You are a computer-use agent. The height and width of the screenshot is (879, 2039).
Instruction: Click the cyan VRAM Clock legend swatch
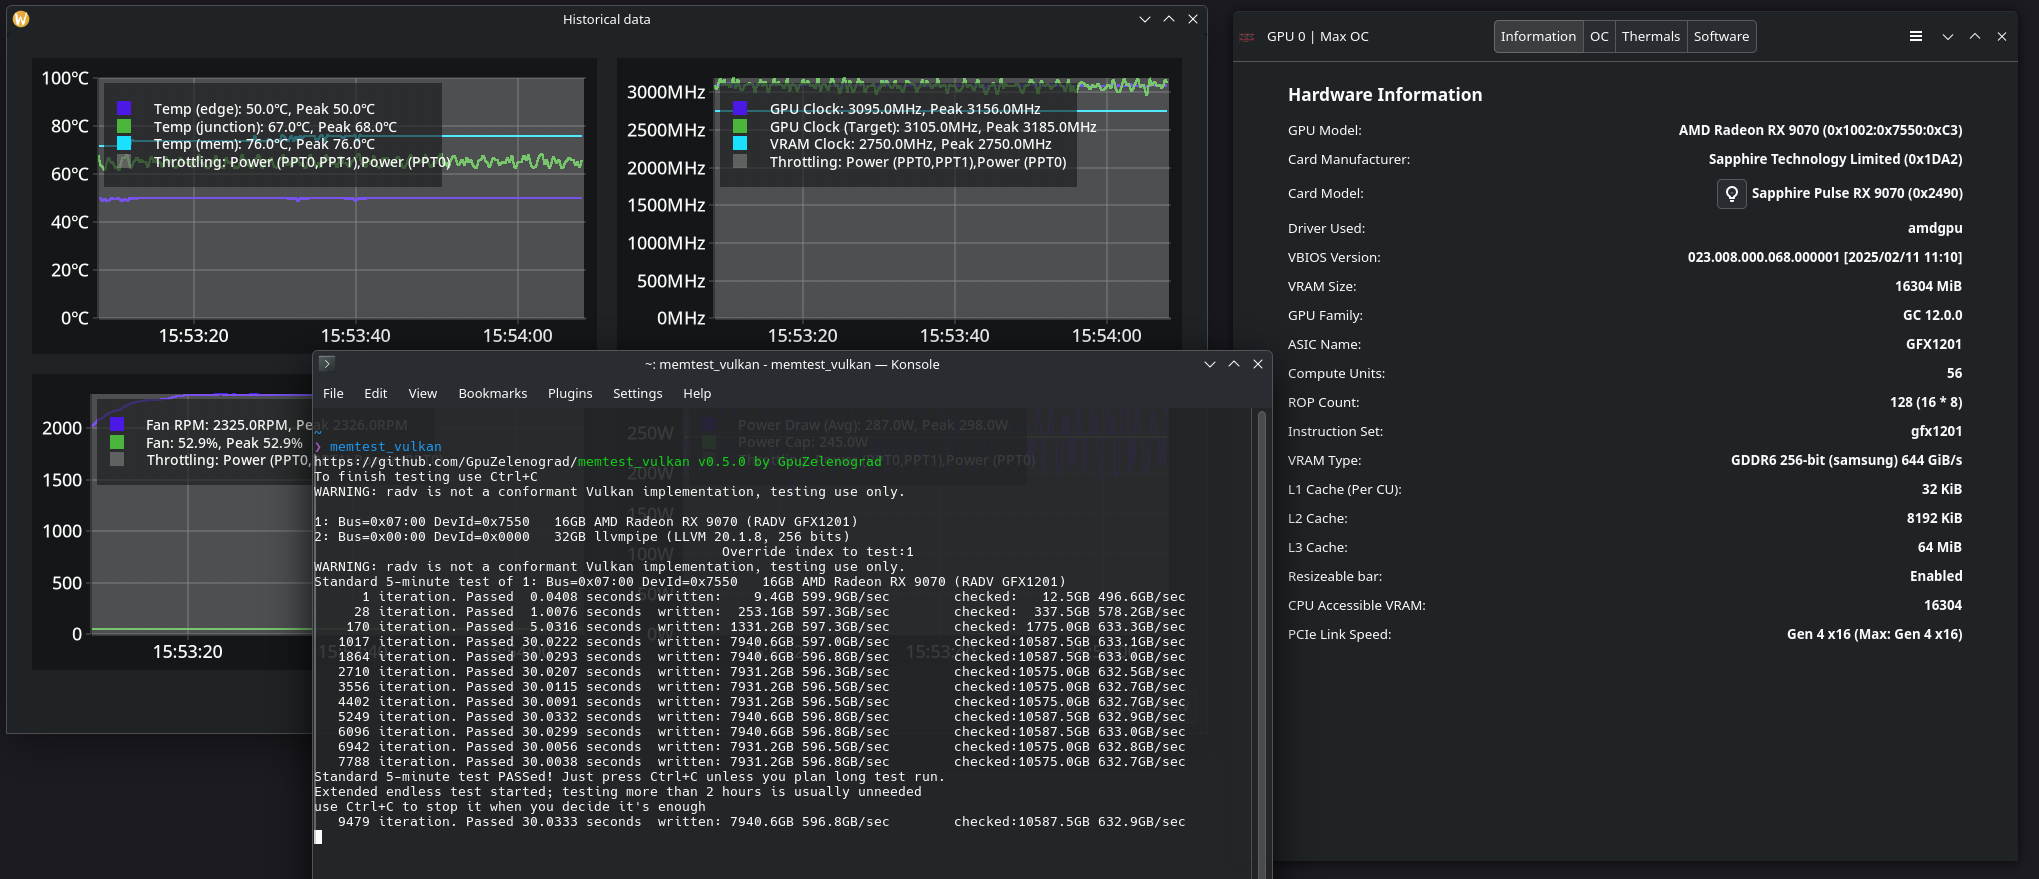click(740, 143)
